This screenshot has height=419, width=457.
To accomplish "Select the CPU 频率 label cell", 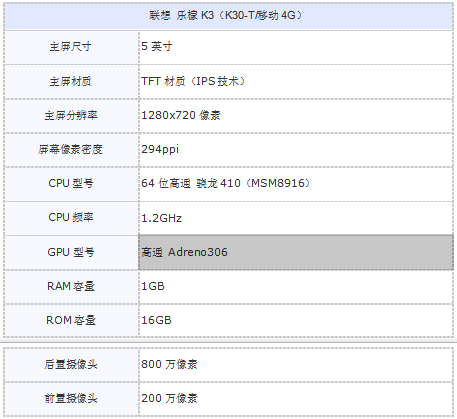I will click(x=71, y=218).
